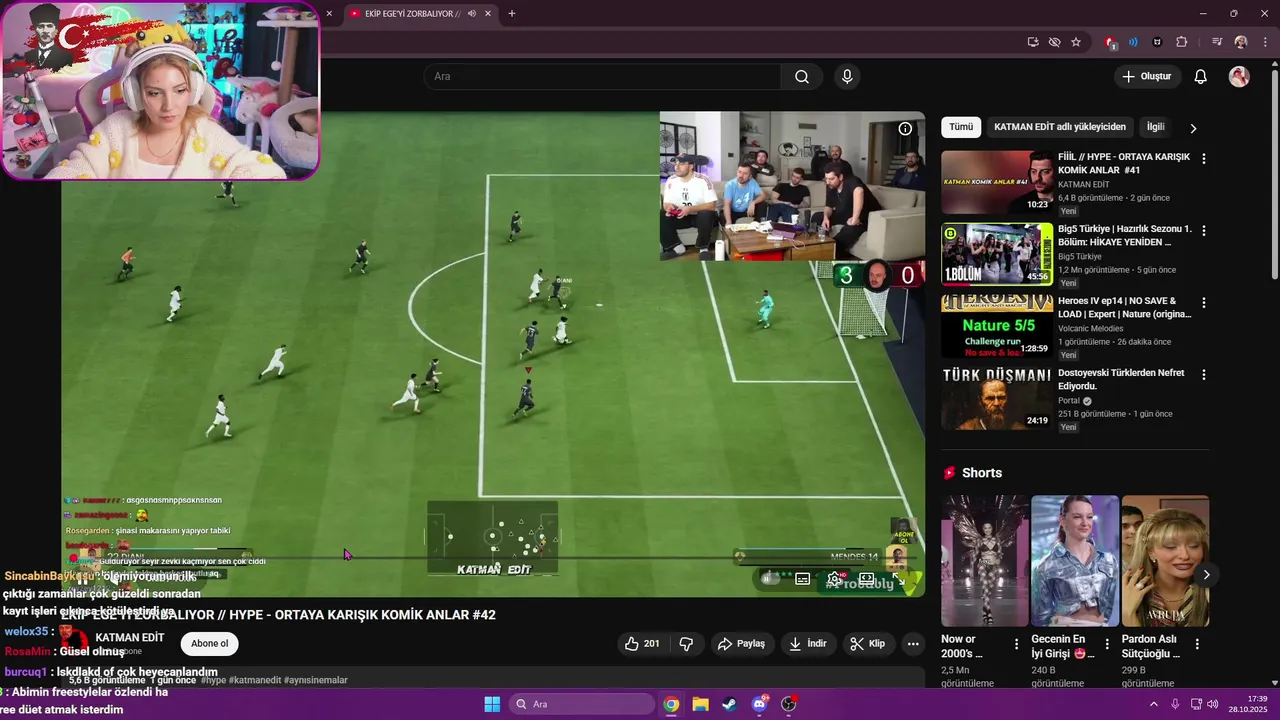Like the video with thumbs-up
Screen dimensions: 1280x720
tap(641, 644)
